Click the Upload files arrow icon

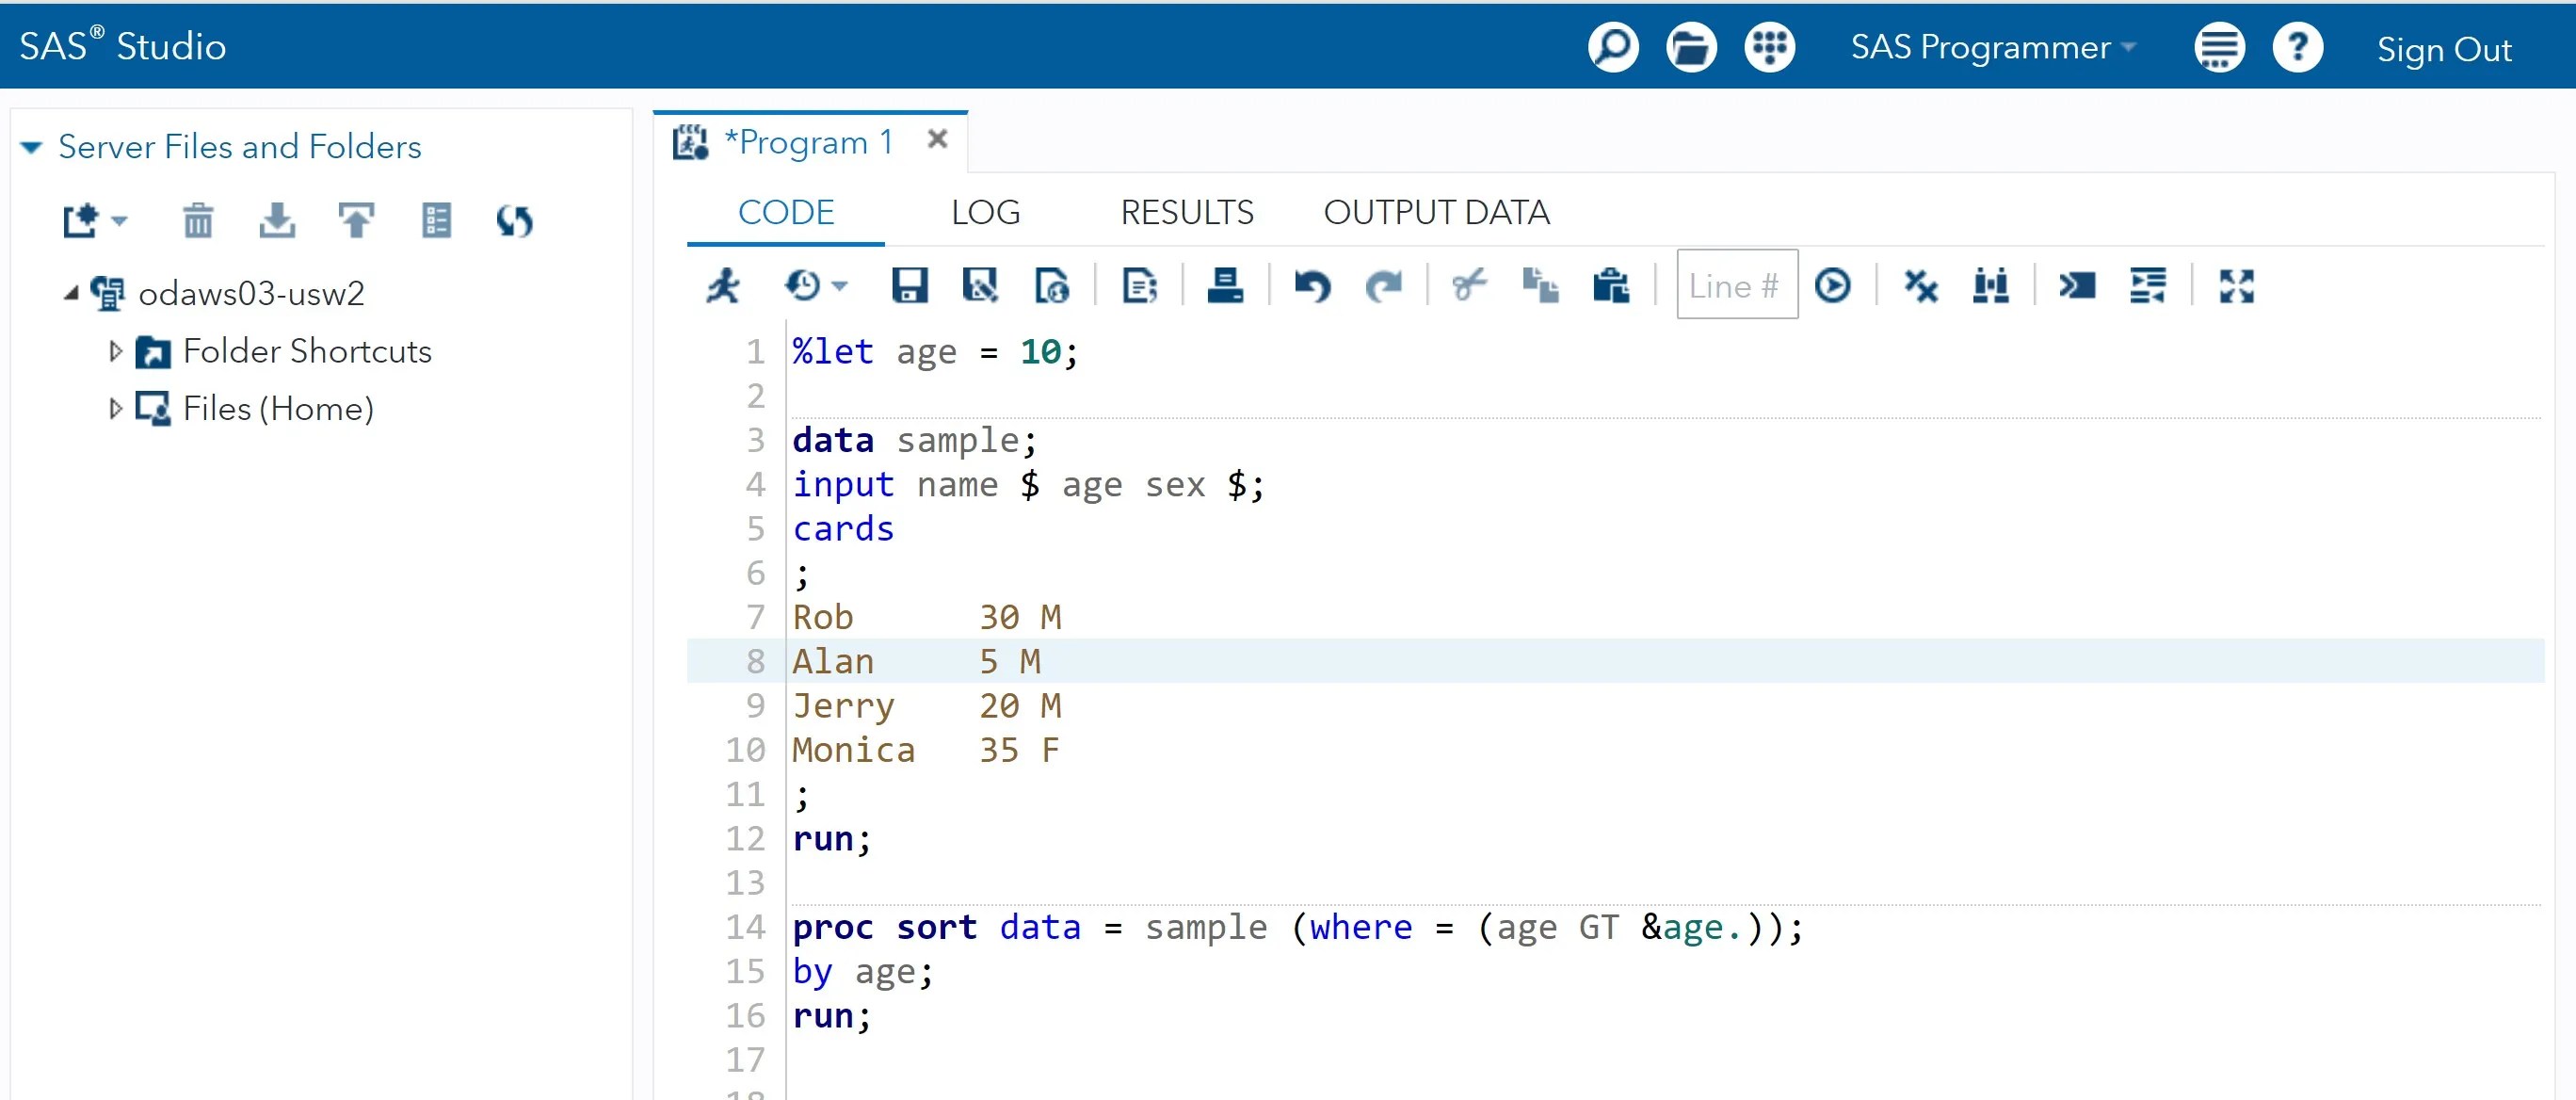click(x=356, y=220)
